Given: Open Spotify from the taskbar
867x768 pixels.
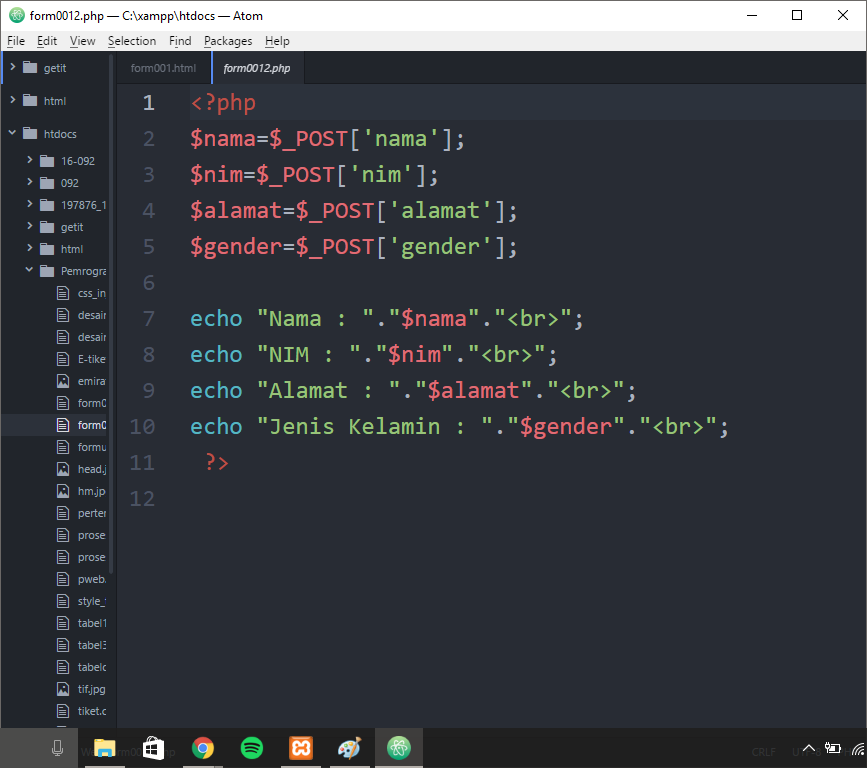Looking at the screenshot, I should [x=251, y=747].
